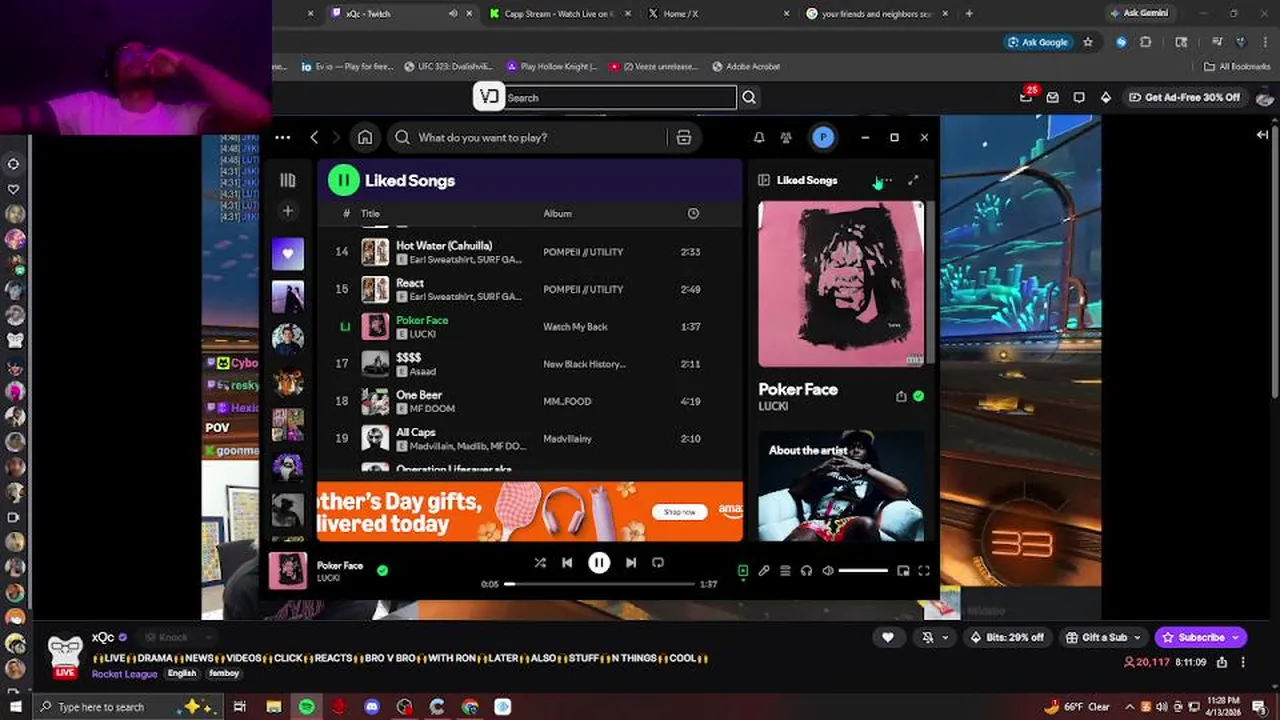The width and height of the screenshot is (1280, 720).
Task: Skip to previous track in Spotify
Action: [x=567, y=563]
